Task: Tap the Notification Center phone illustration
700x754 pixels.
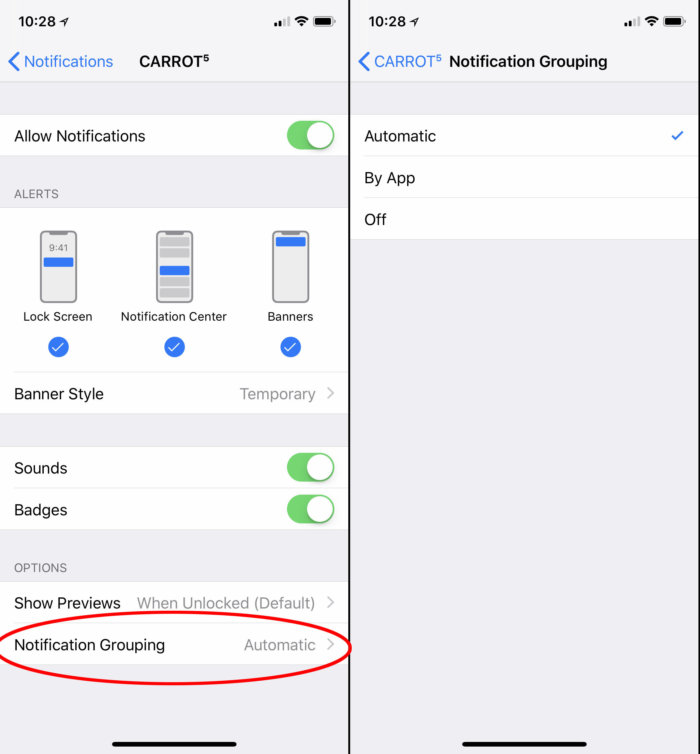Action: click(174, 267)
